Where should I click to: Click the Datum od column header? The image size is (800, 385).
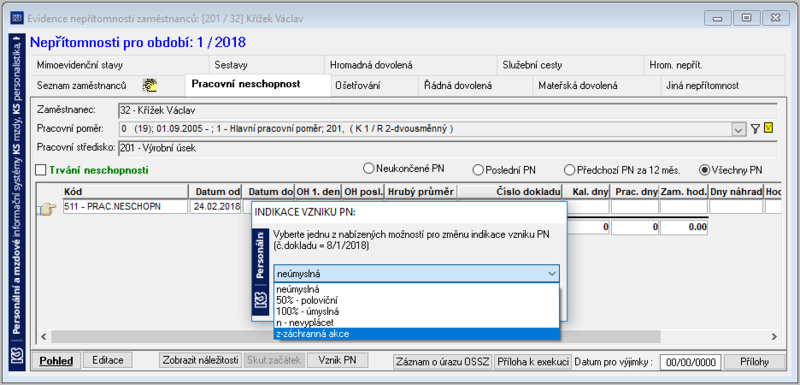coord(215,192)
